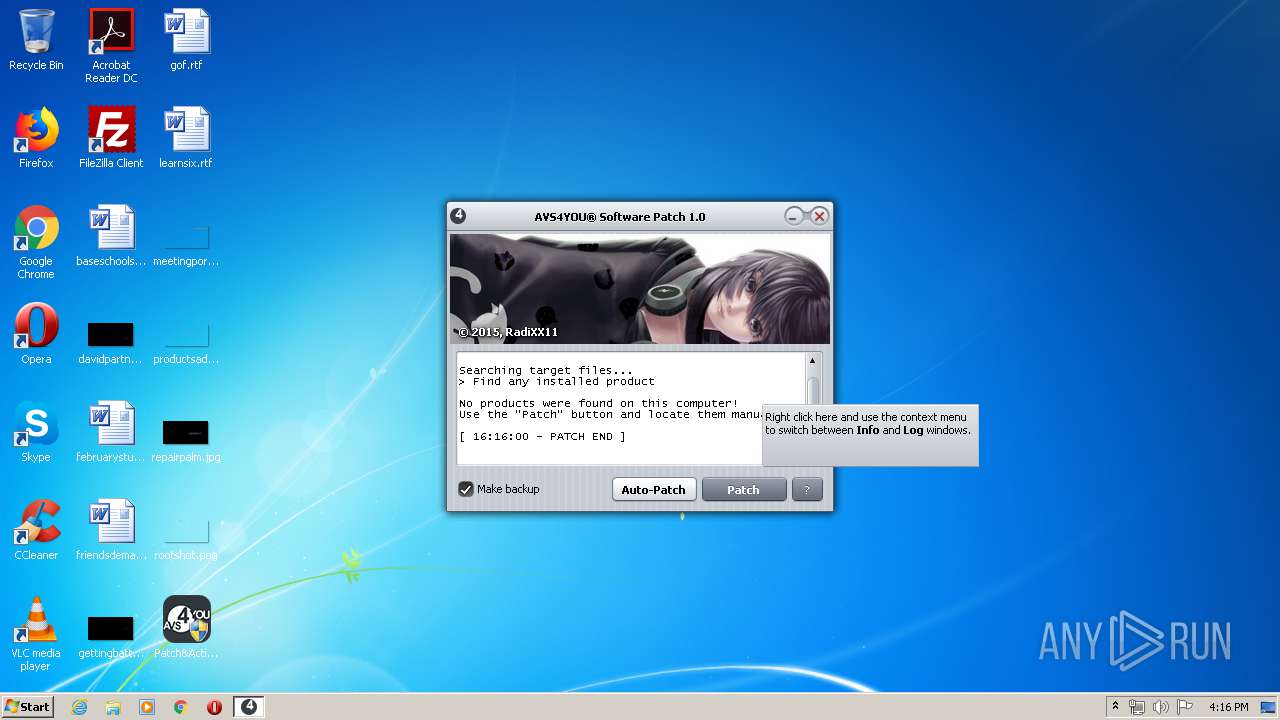The image size is (1280, 720).
Task: Open the AVS4YOU Patch&Activation icon
Action: [186, 628]
